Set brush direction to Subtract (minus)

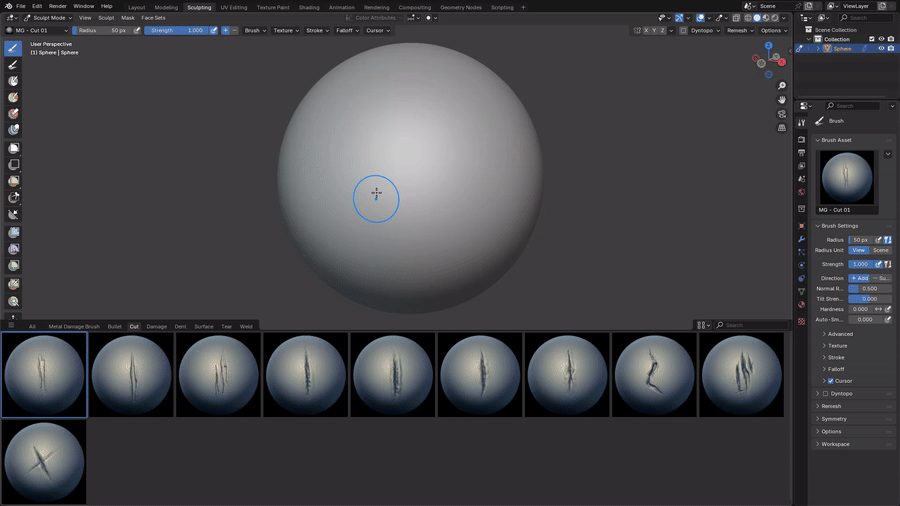[234, 30]
